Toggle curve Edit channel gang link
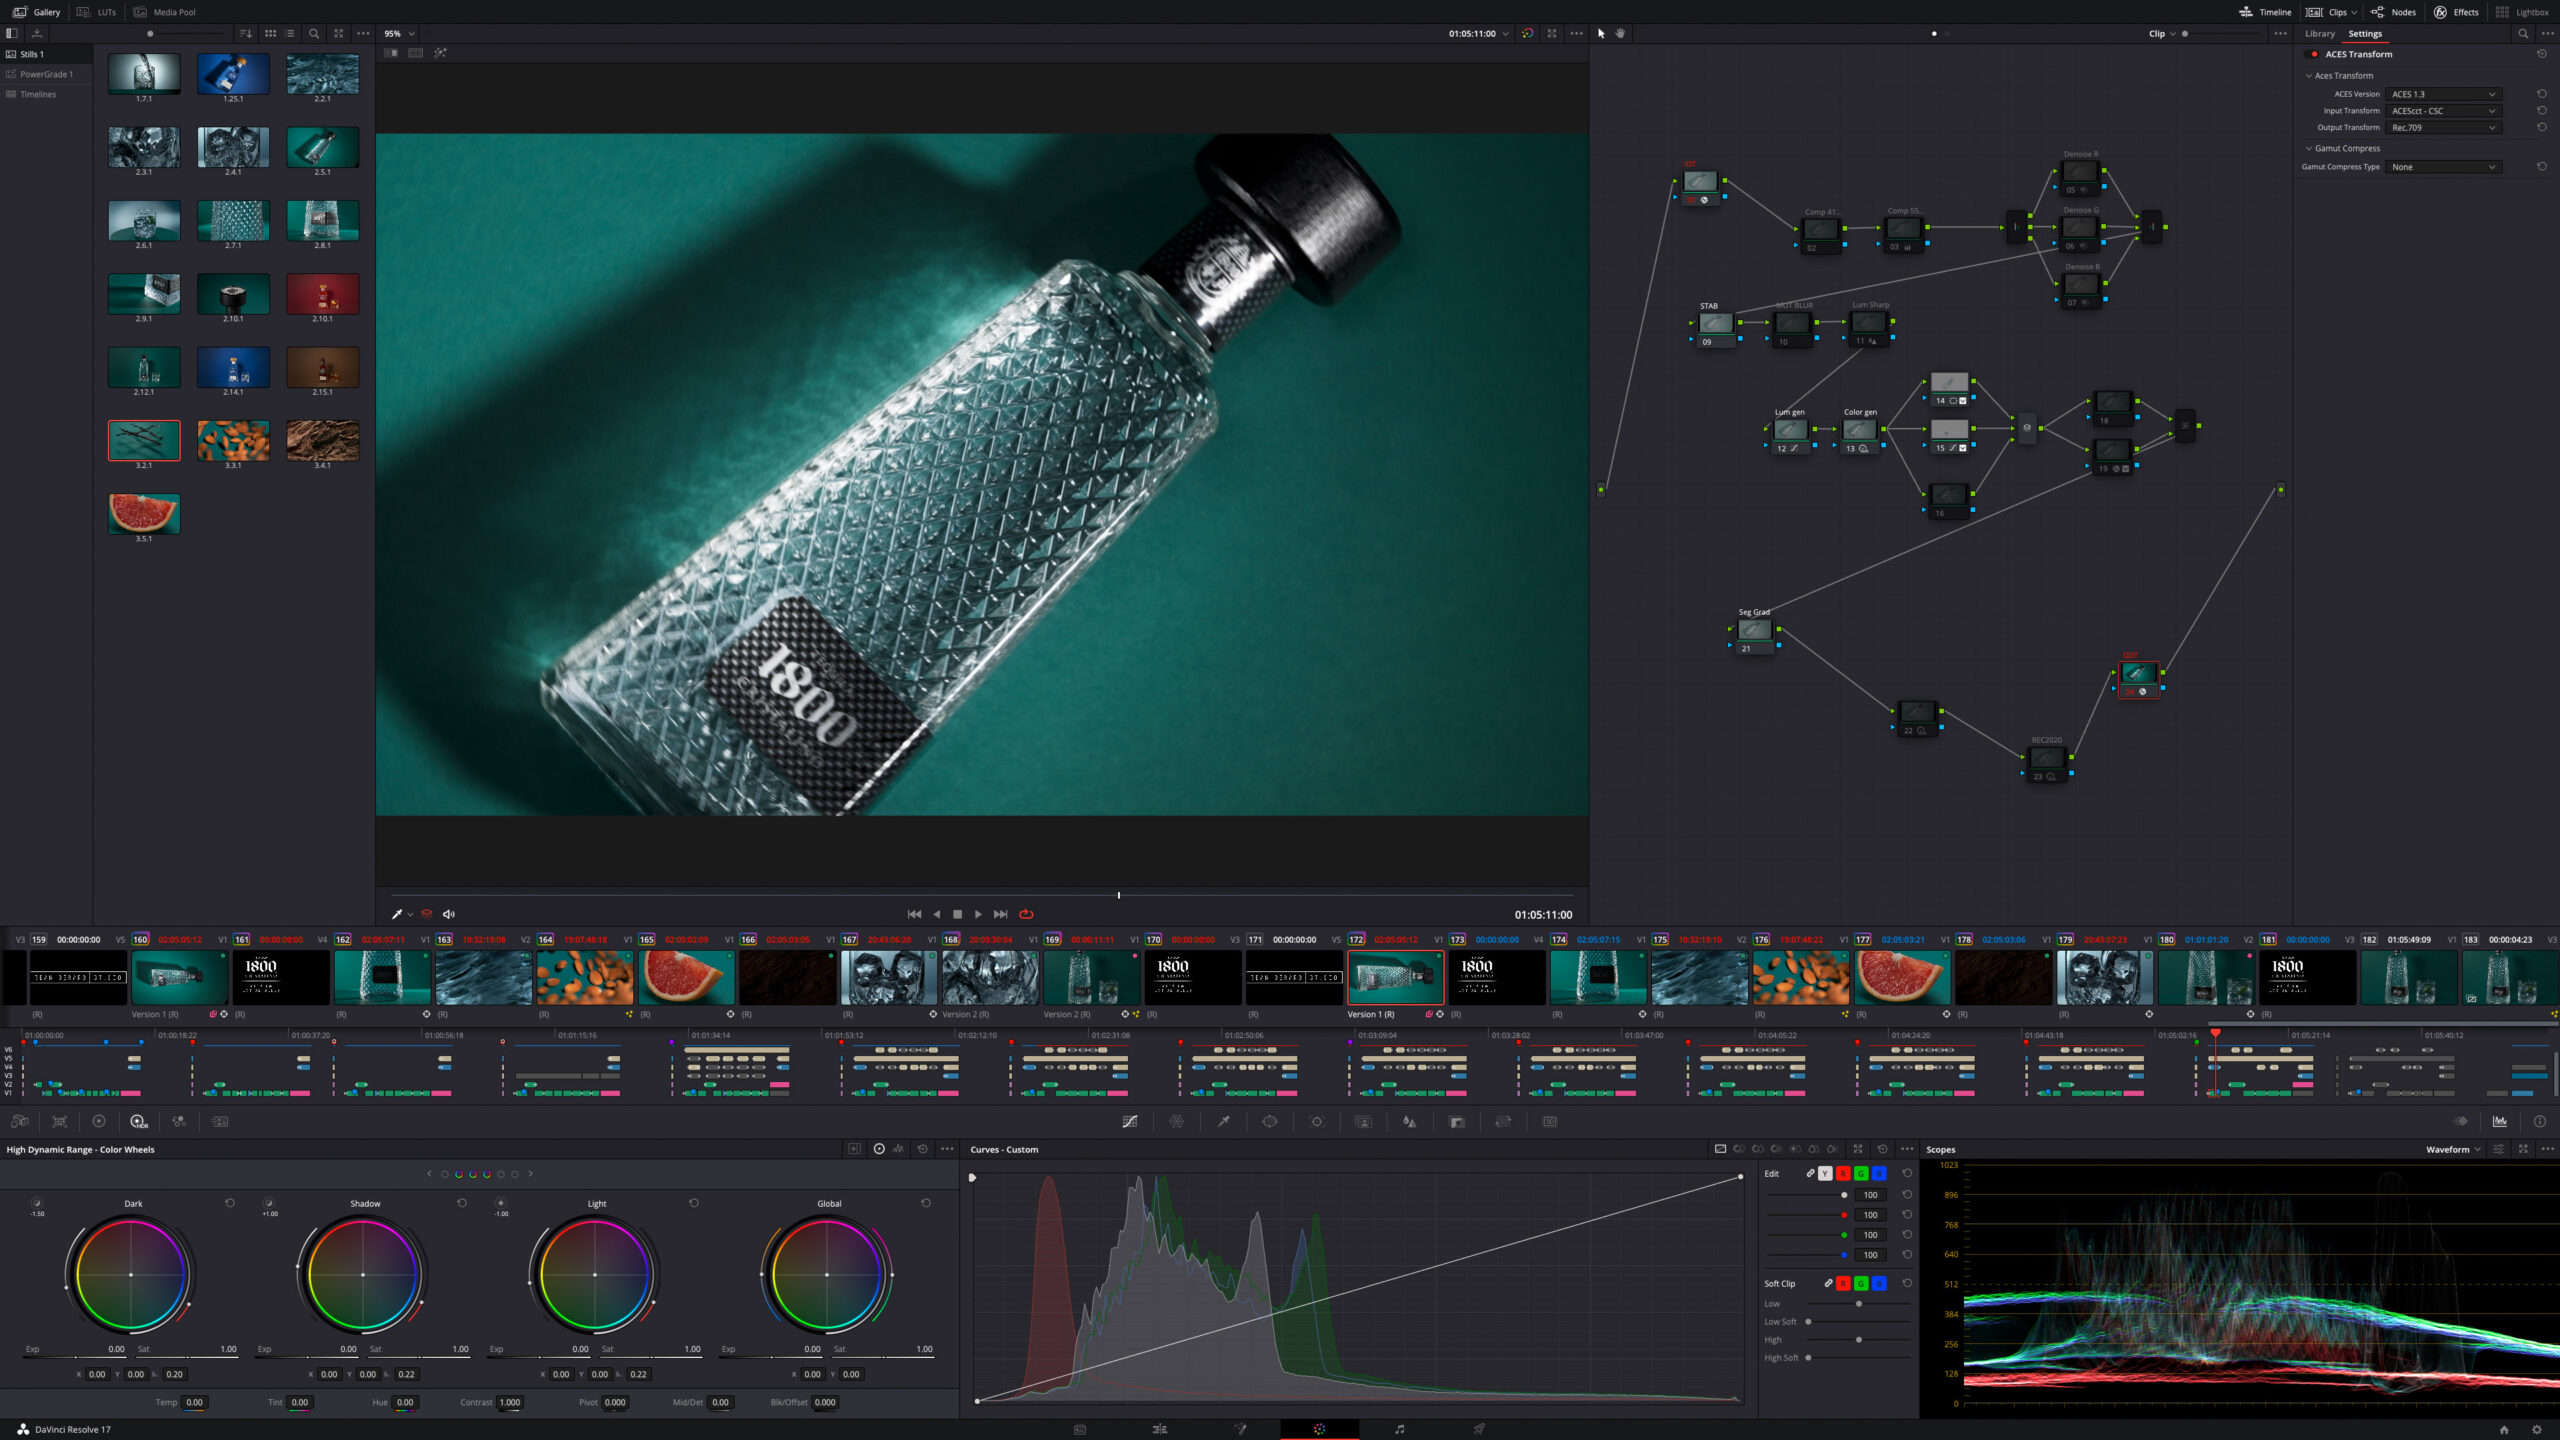 coord(1810,1173)
